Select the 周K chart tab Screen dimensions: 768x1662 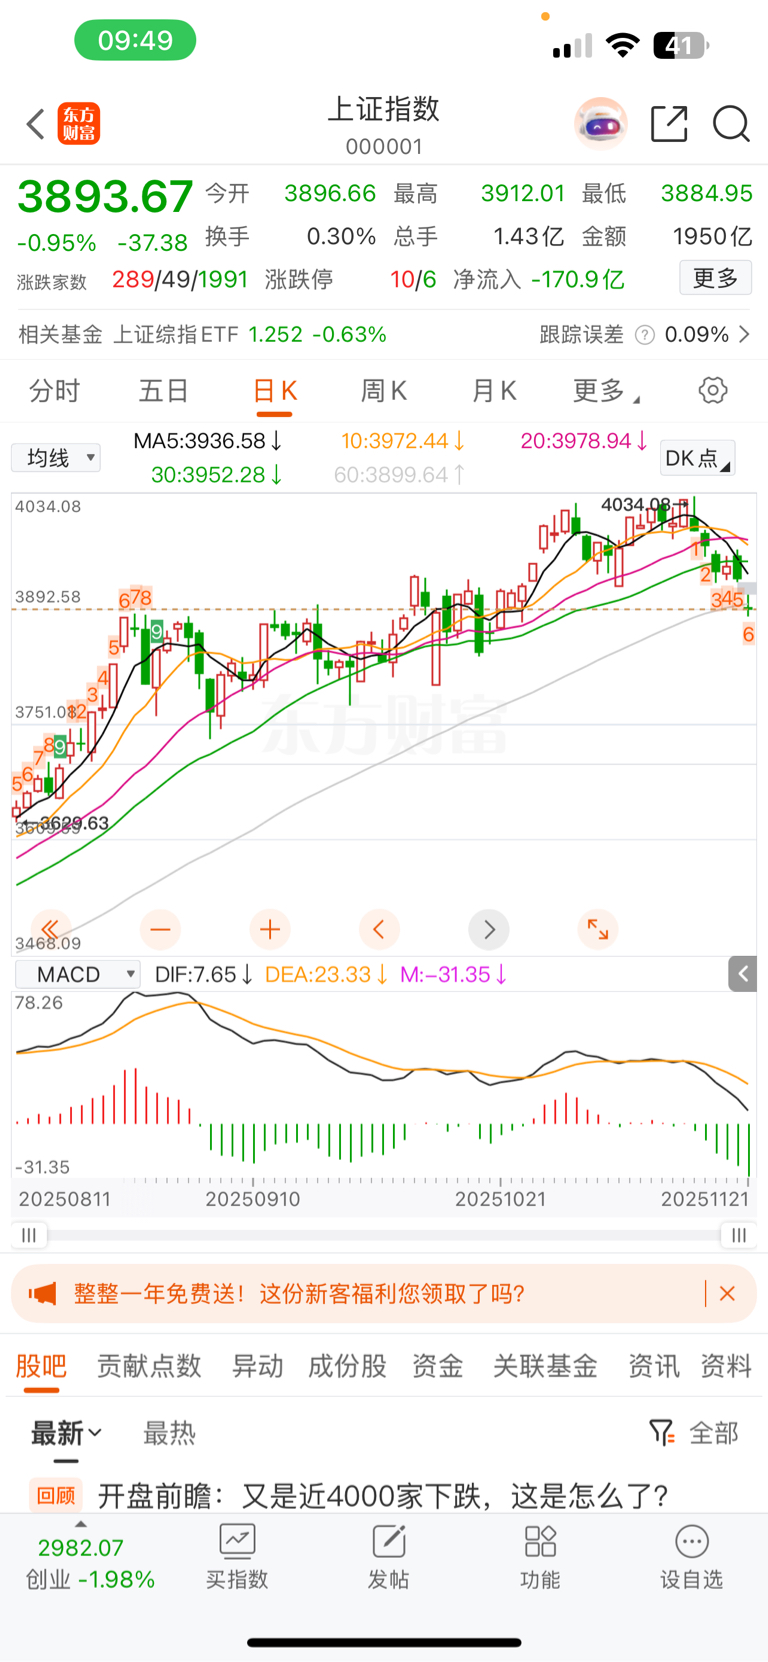point(384,391)
